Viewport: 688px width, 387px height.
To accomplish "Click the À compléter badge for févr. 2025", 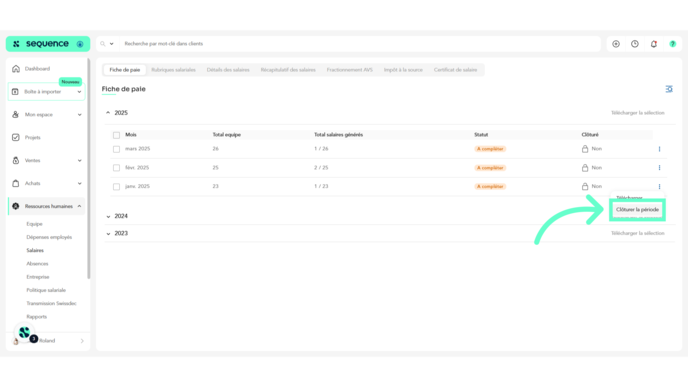I will [490, 168].
